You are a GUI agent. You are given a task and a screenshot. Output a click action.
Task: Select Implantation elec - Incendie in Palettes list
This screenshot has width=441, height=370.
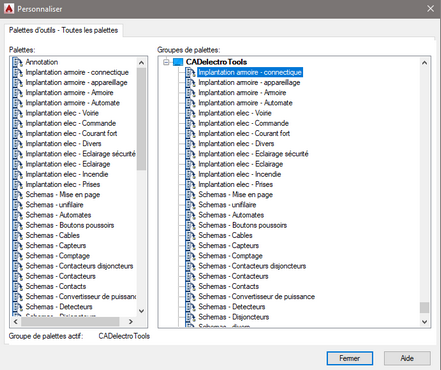point(67,174)
